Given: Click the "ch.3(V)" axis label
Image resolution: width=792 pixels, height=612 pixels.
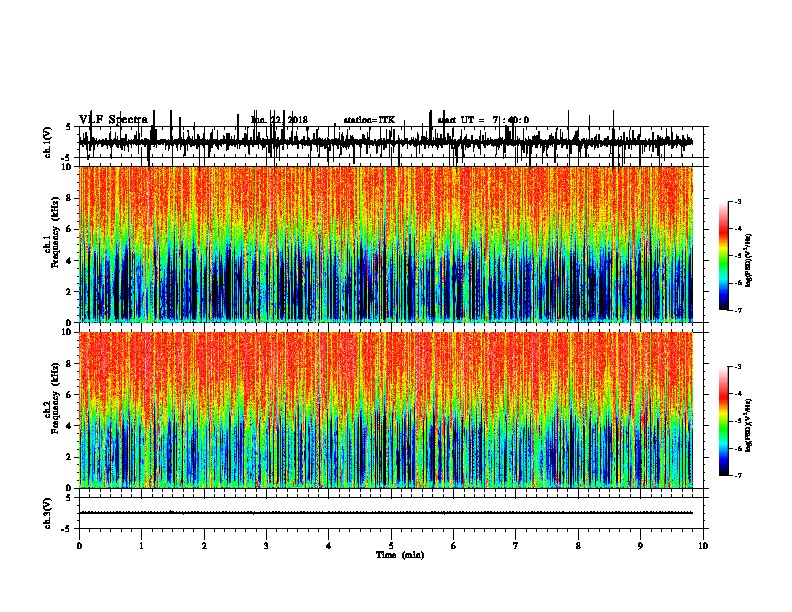Looking at the screenshot, I should 48,513.
